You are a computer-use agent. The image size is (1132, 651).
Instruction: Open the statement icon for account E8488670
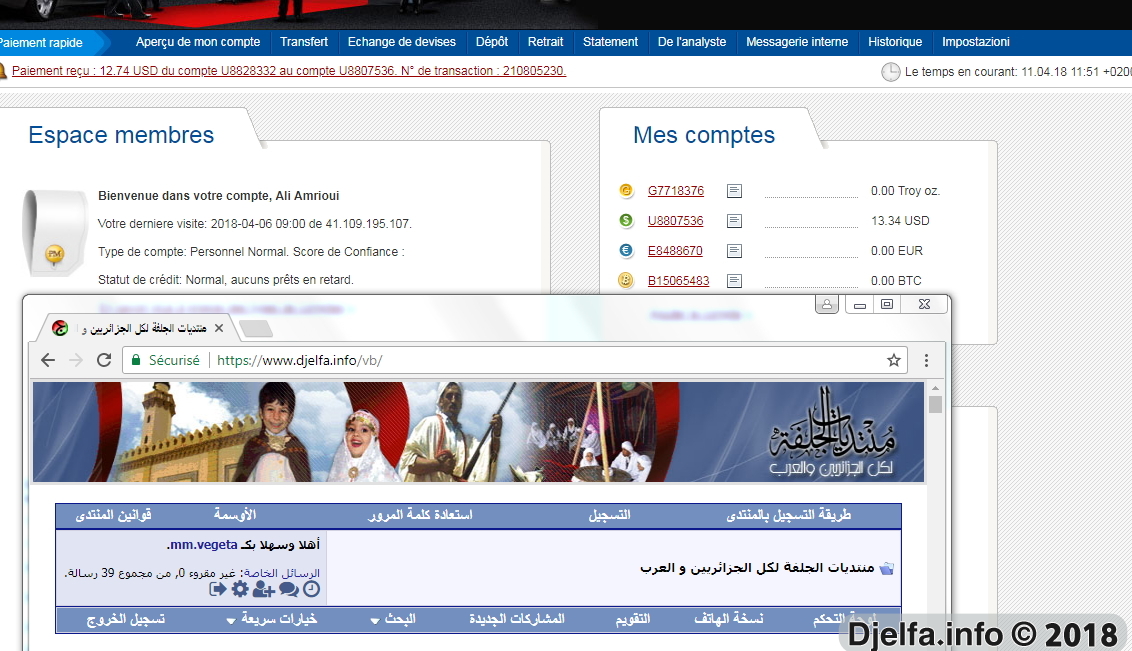pyautogui.click(x=734, y=251)
